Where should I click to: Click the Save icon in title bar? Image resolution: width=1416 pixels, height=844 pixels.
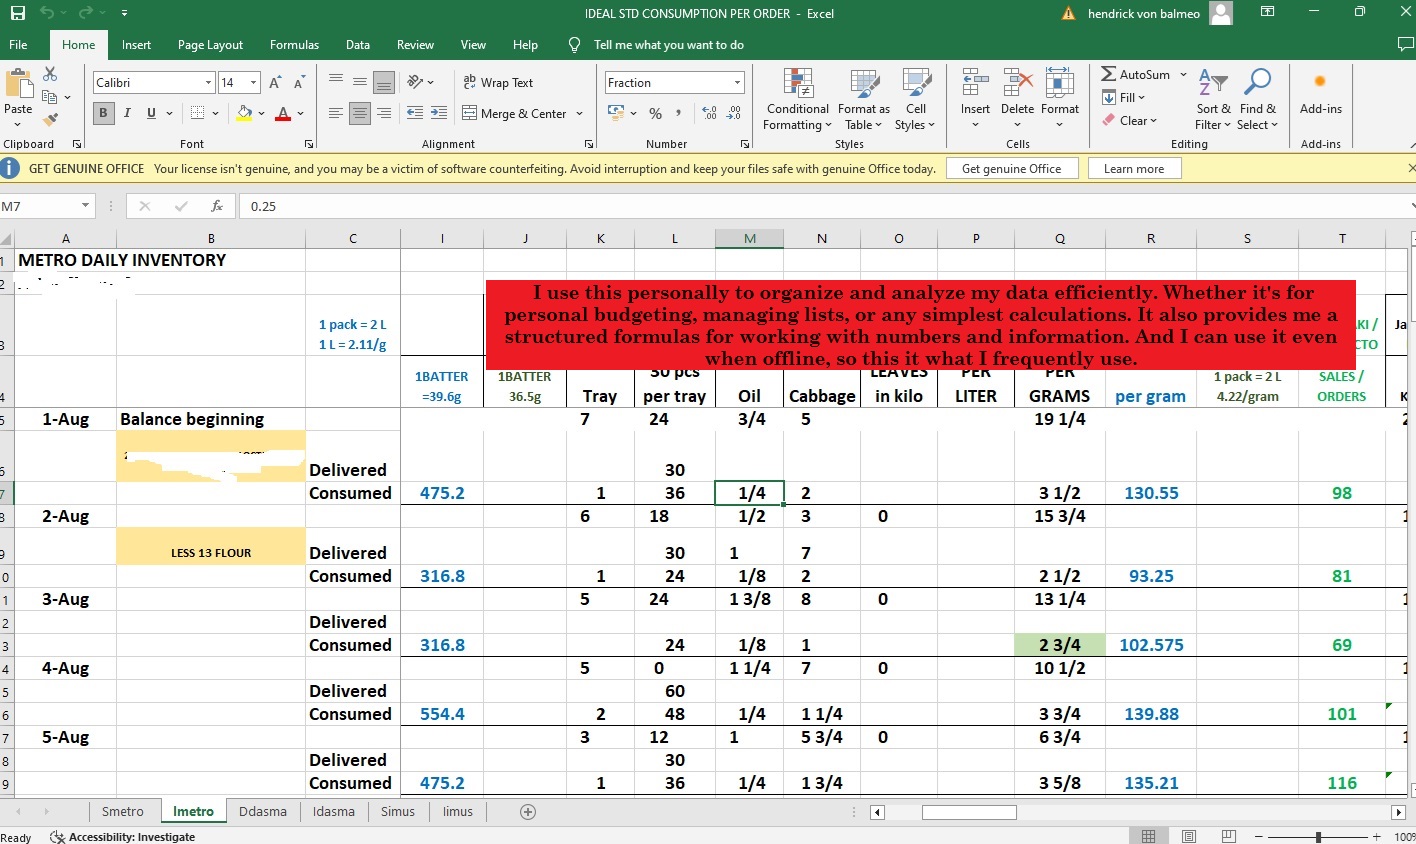[x=17, y=13]
